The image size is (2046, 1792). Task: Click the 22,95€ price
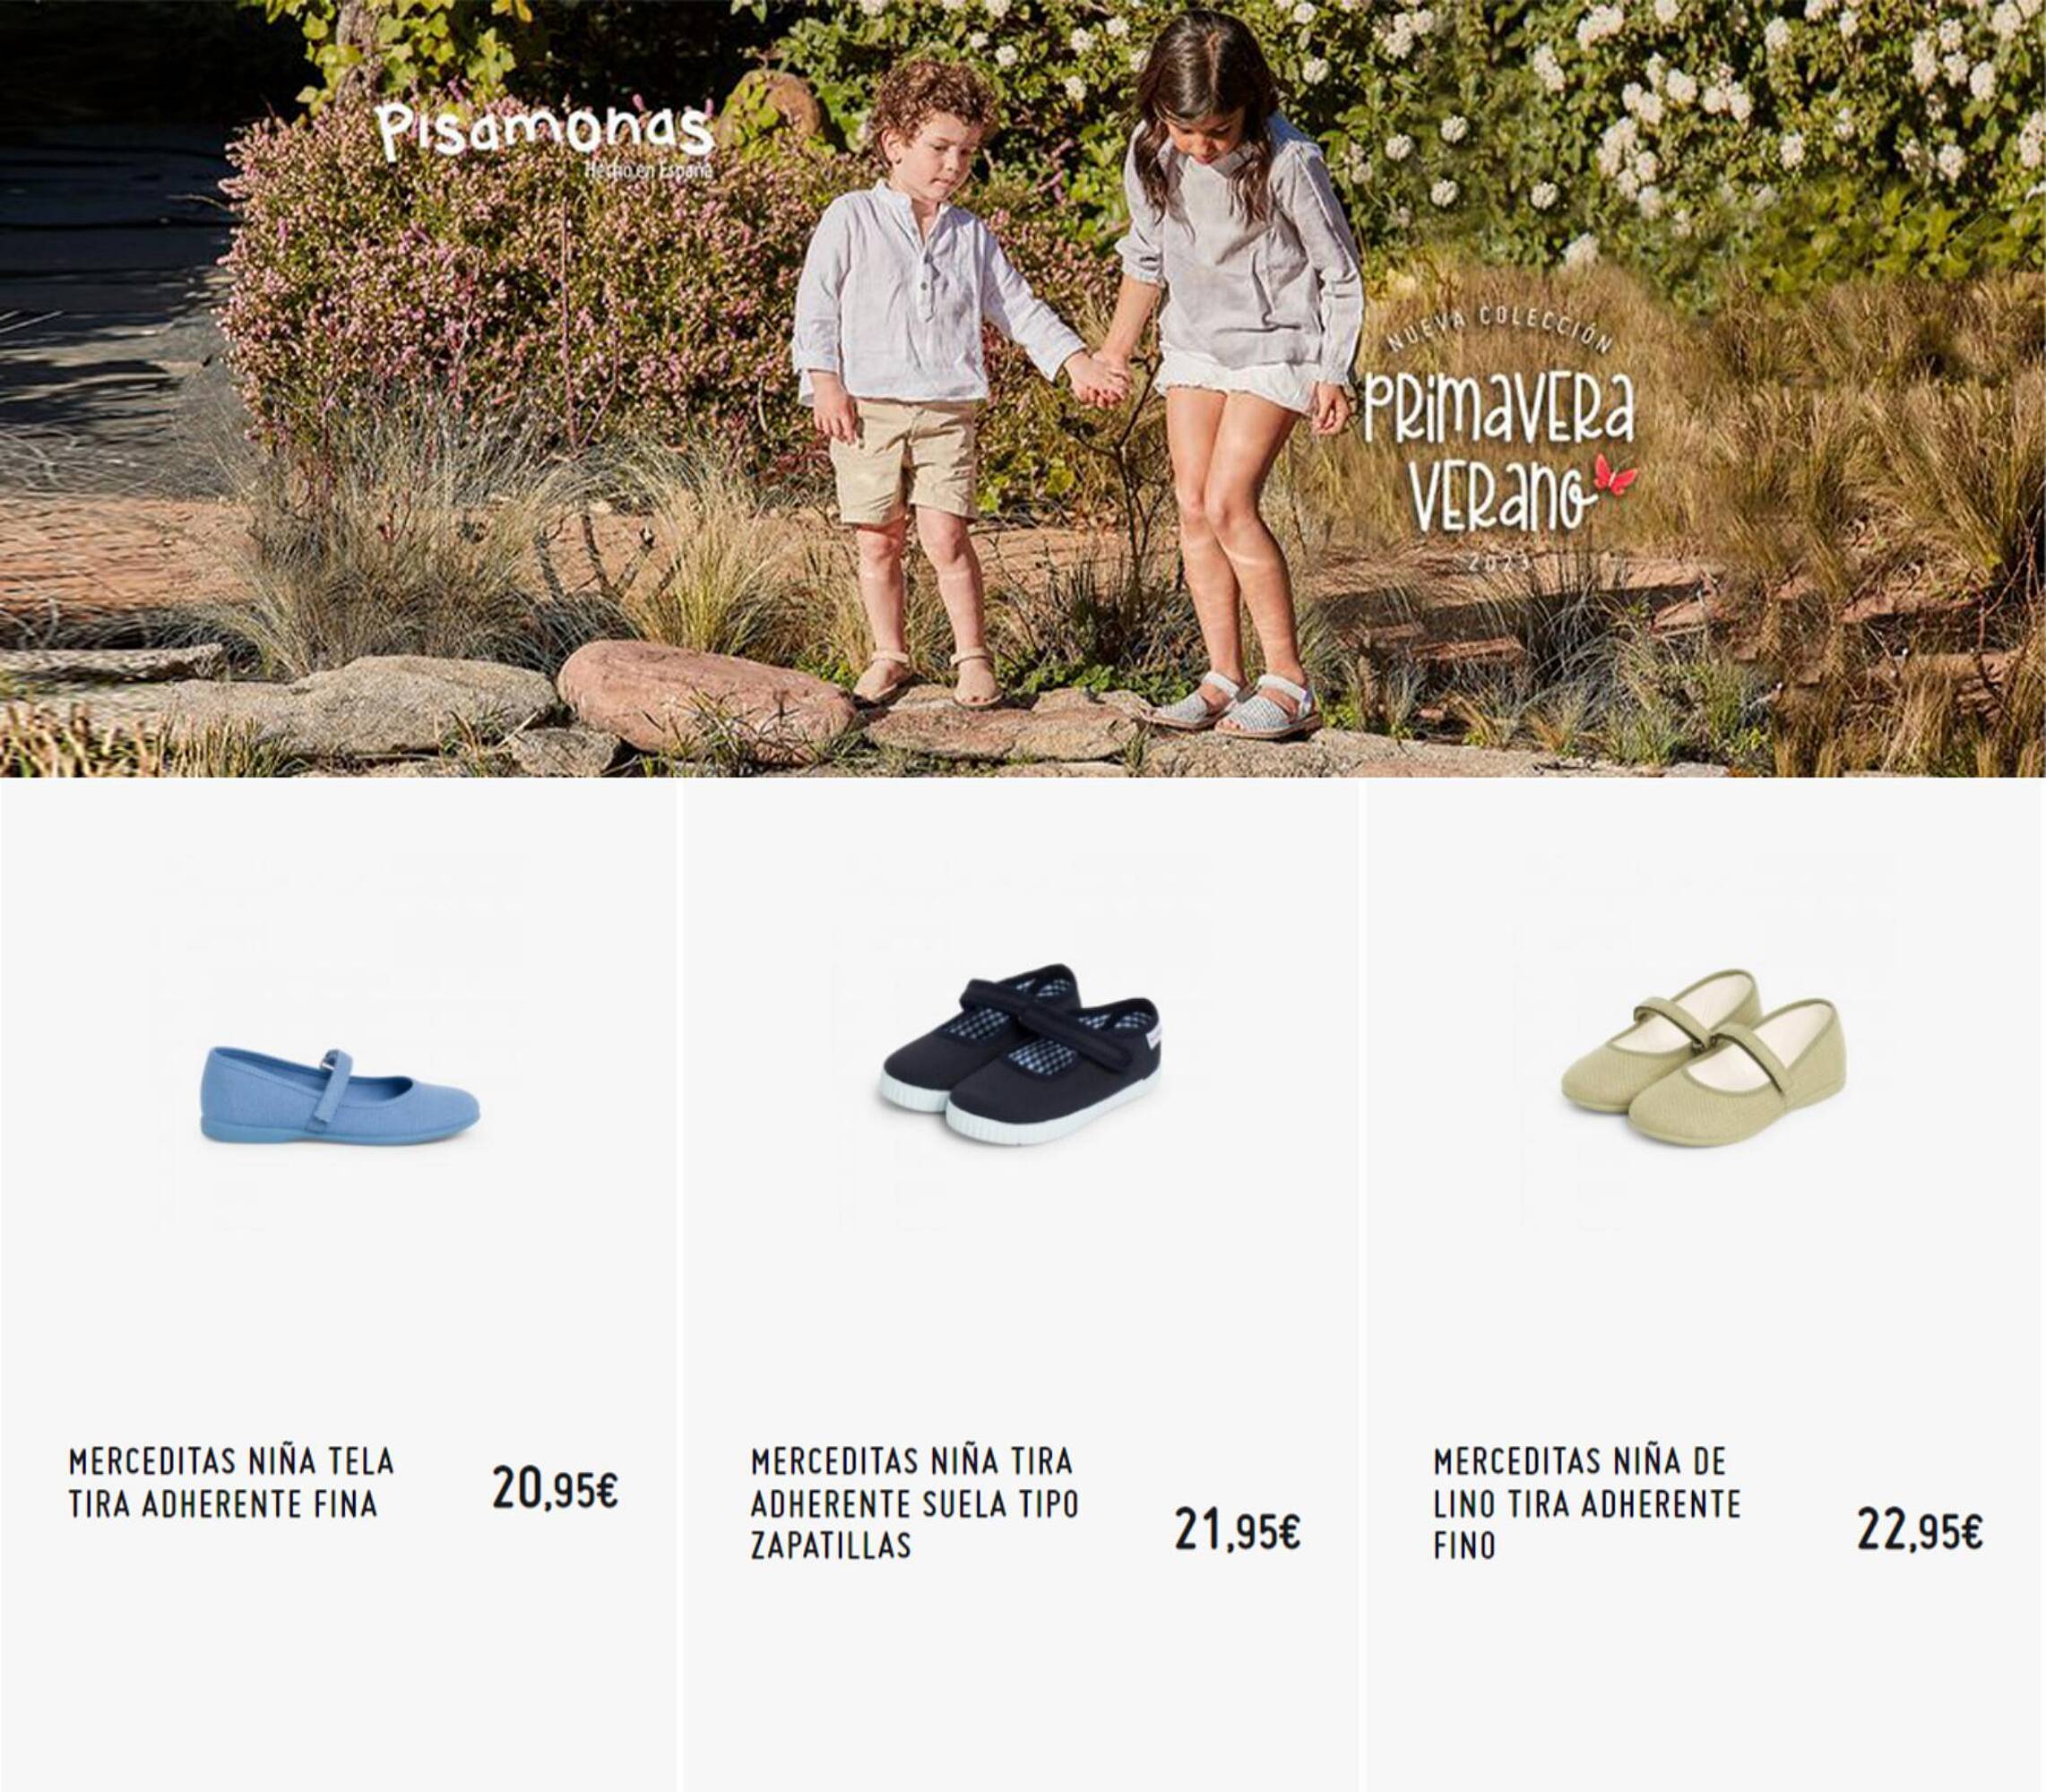coord(1920,1529)
